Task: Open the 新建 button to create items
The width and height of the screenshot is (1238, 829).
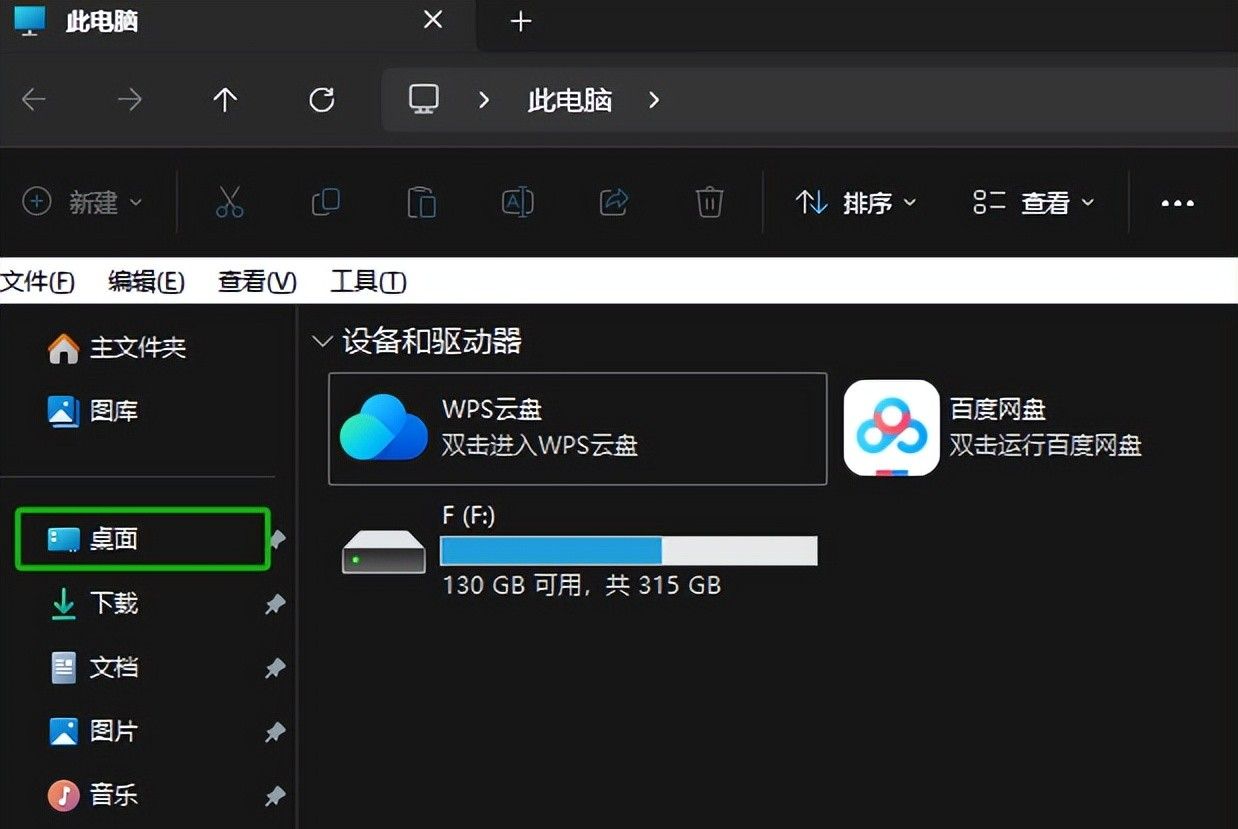Action: click(x=85, y=202)
